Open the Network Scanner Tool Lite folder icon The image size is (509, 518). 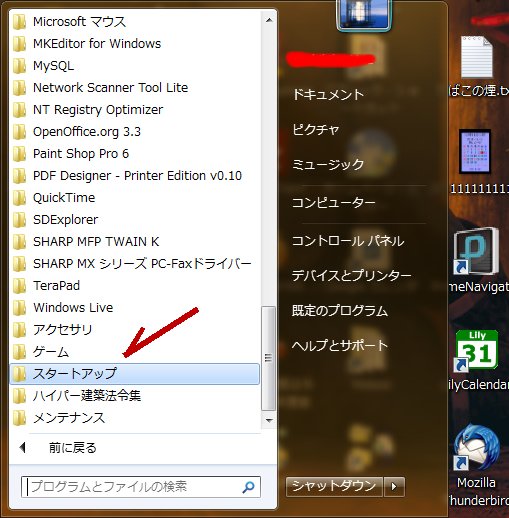(x=19, y=88)
